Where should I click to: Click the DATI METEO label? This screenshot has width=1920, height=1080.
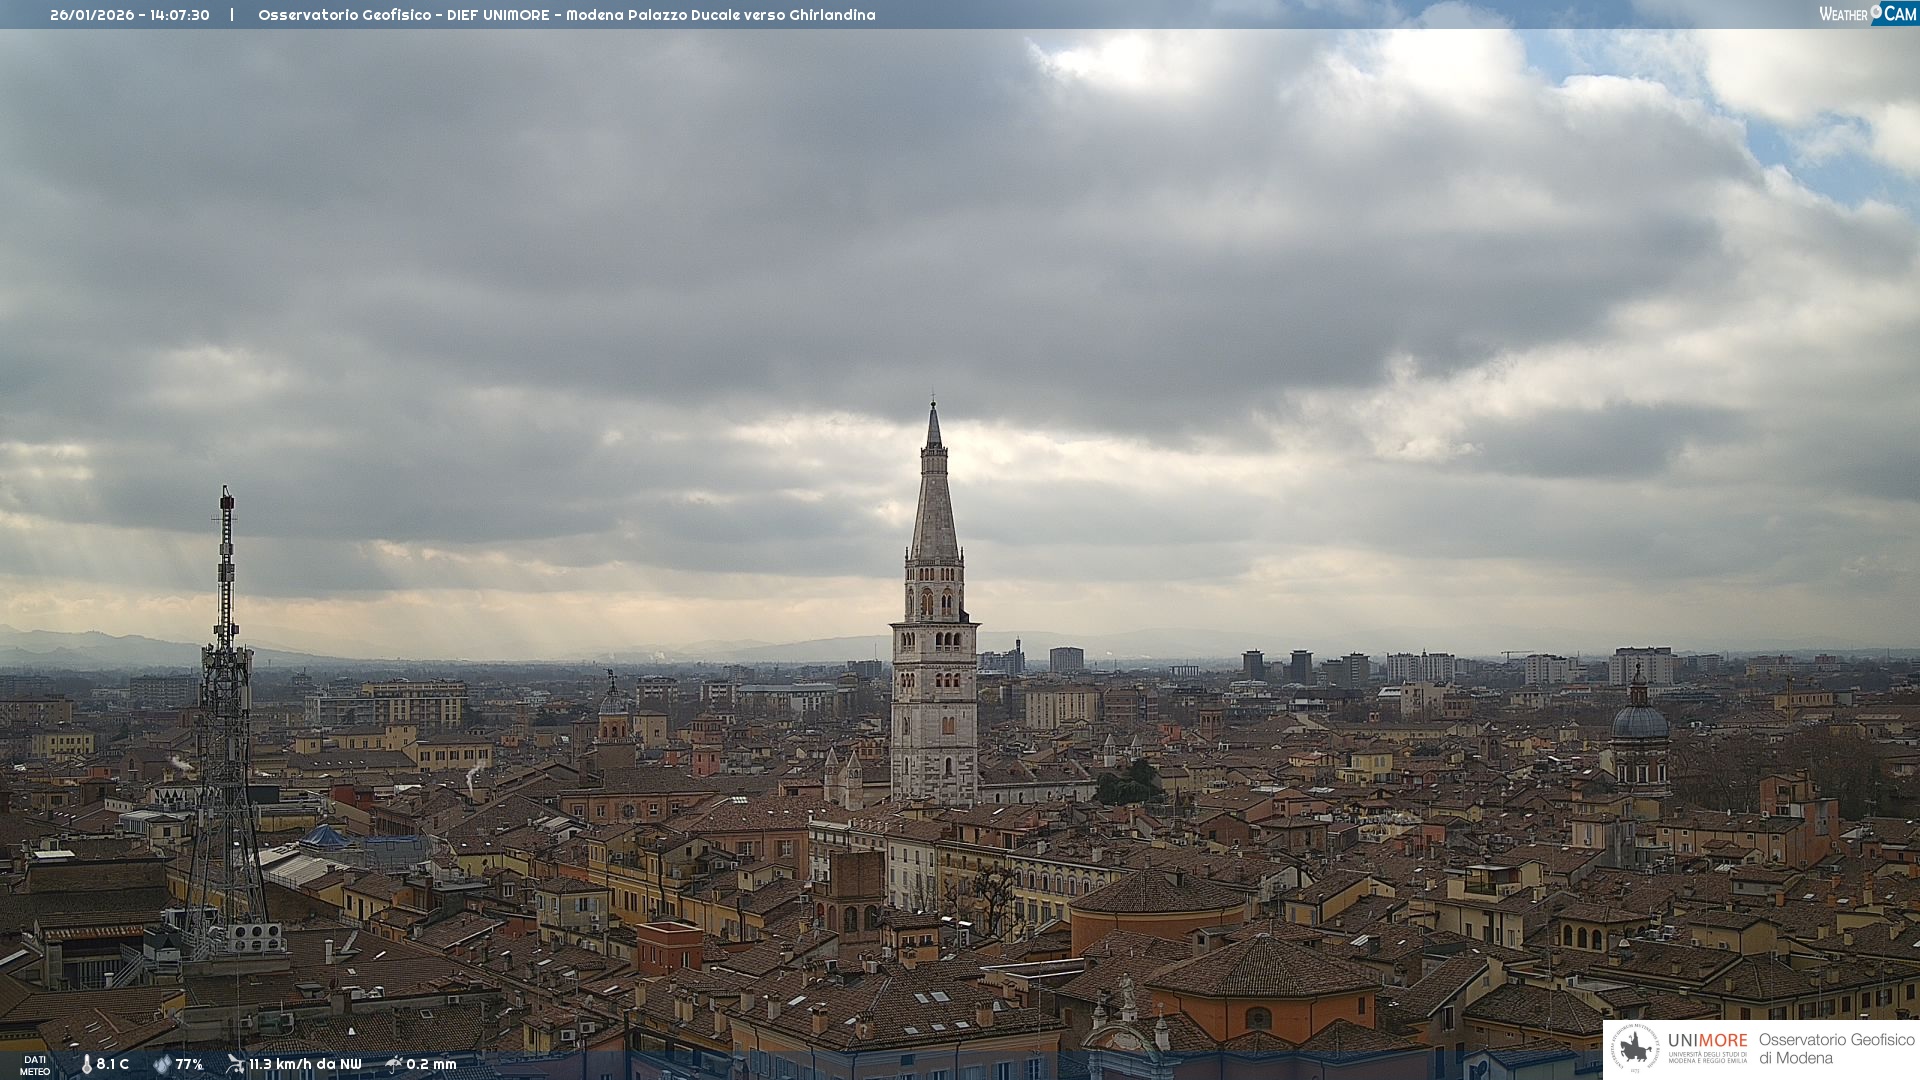(x=35, y=1065)
